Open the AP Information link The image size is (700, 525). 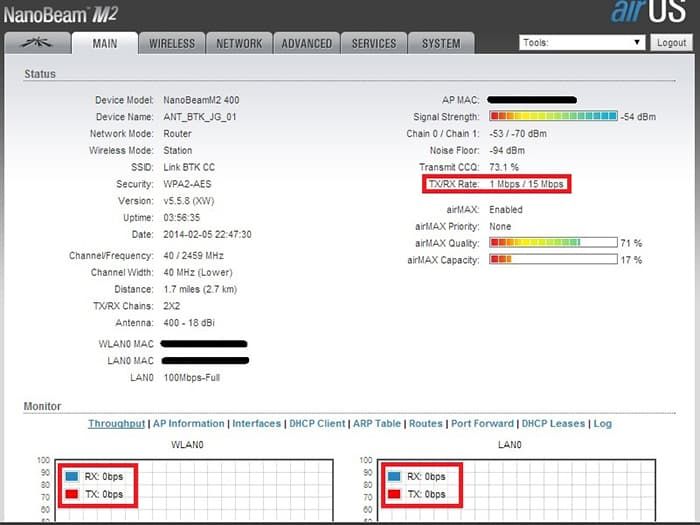(x=189, y=424)
